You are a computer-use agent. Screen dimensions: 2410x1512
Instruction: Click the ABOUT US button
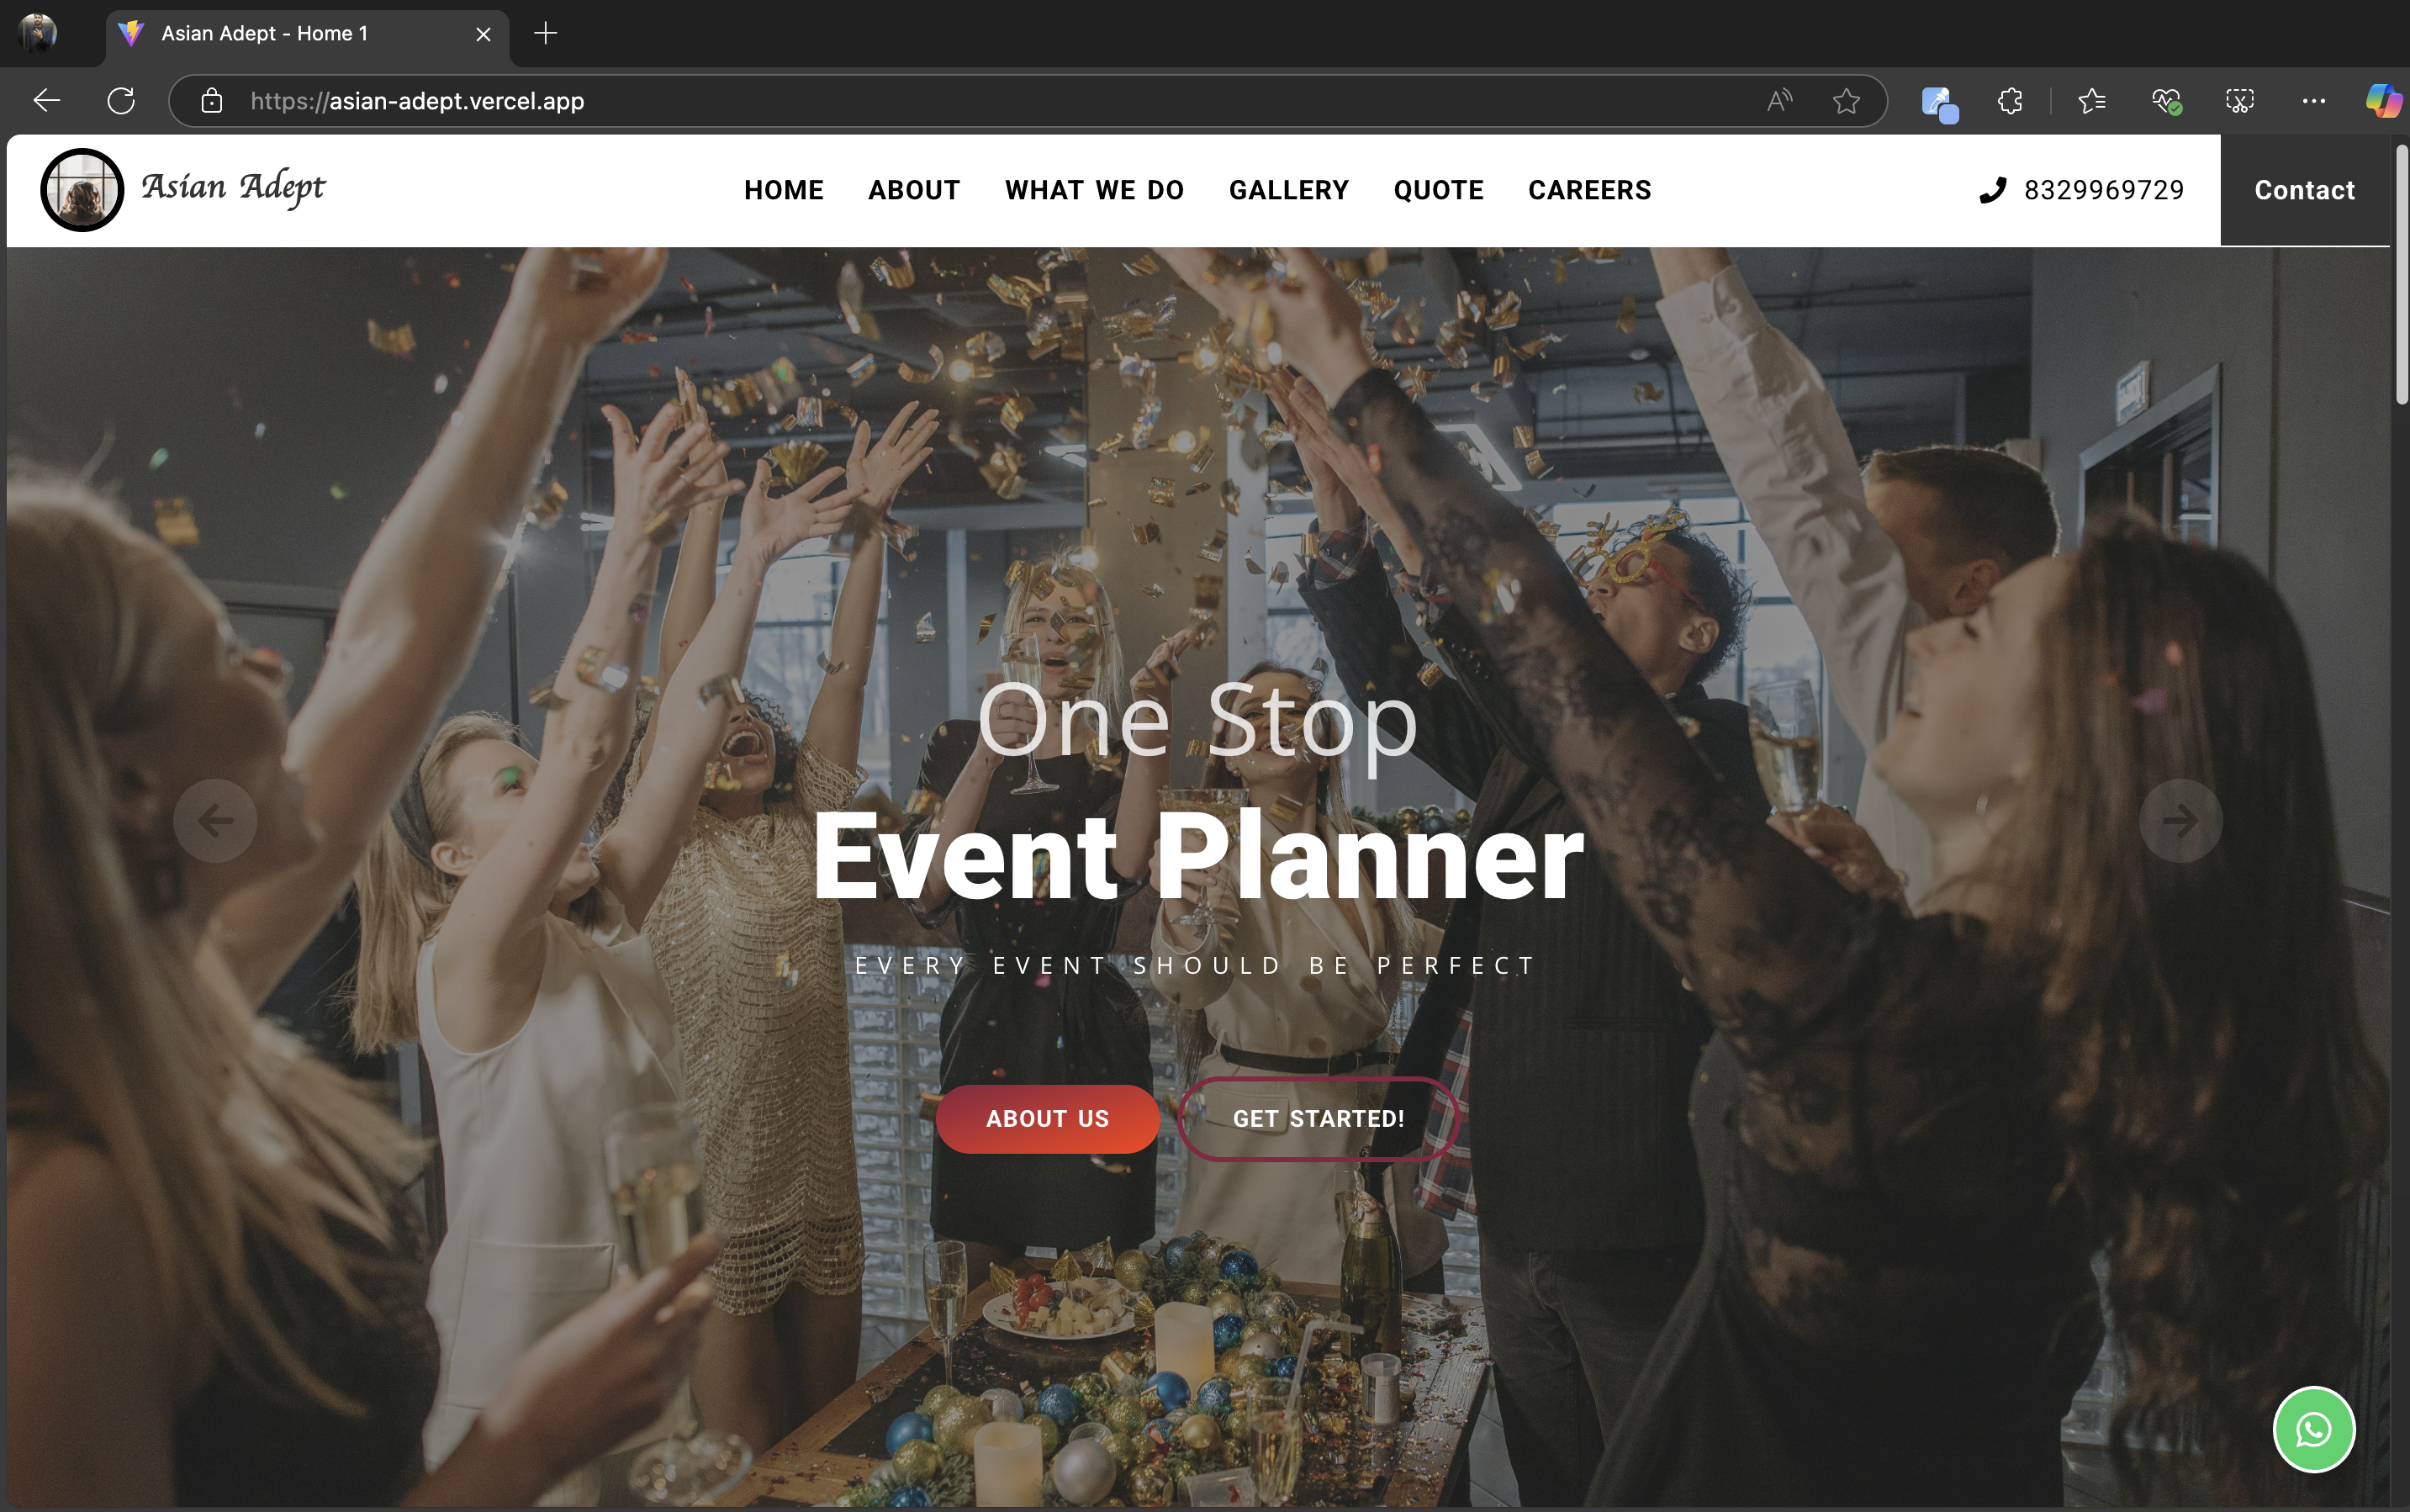coord(1047,1119)
